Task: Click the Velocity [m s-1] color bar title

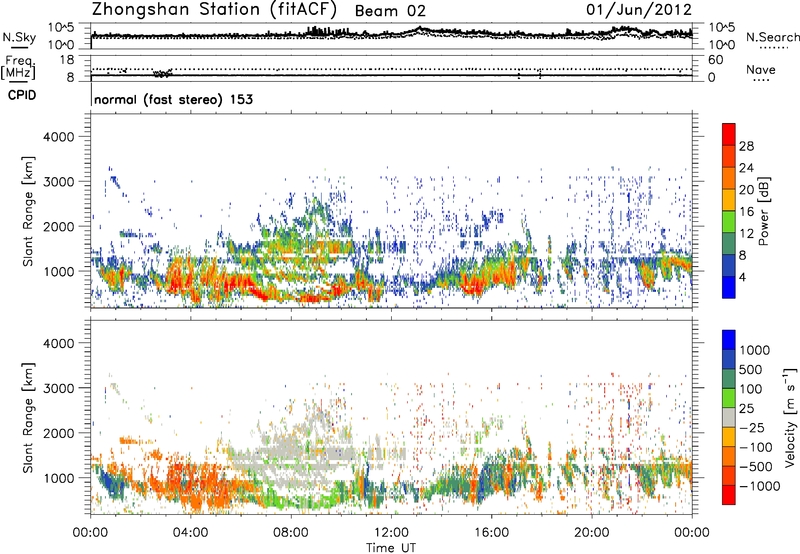Action: 790,417
